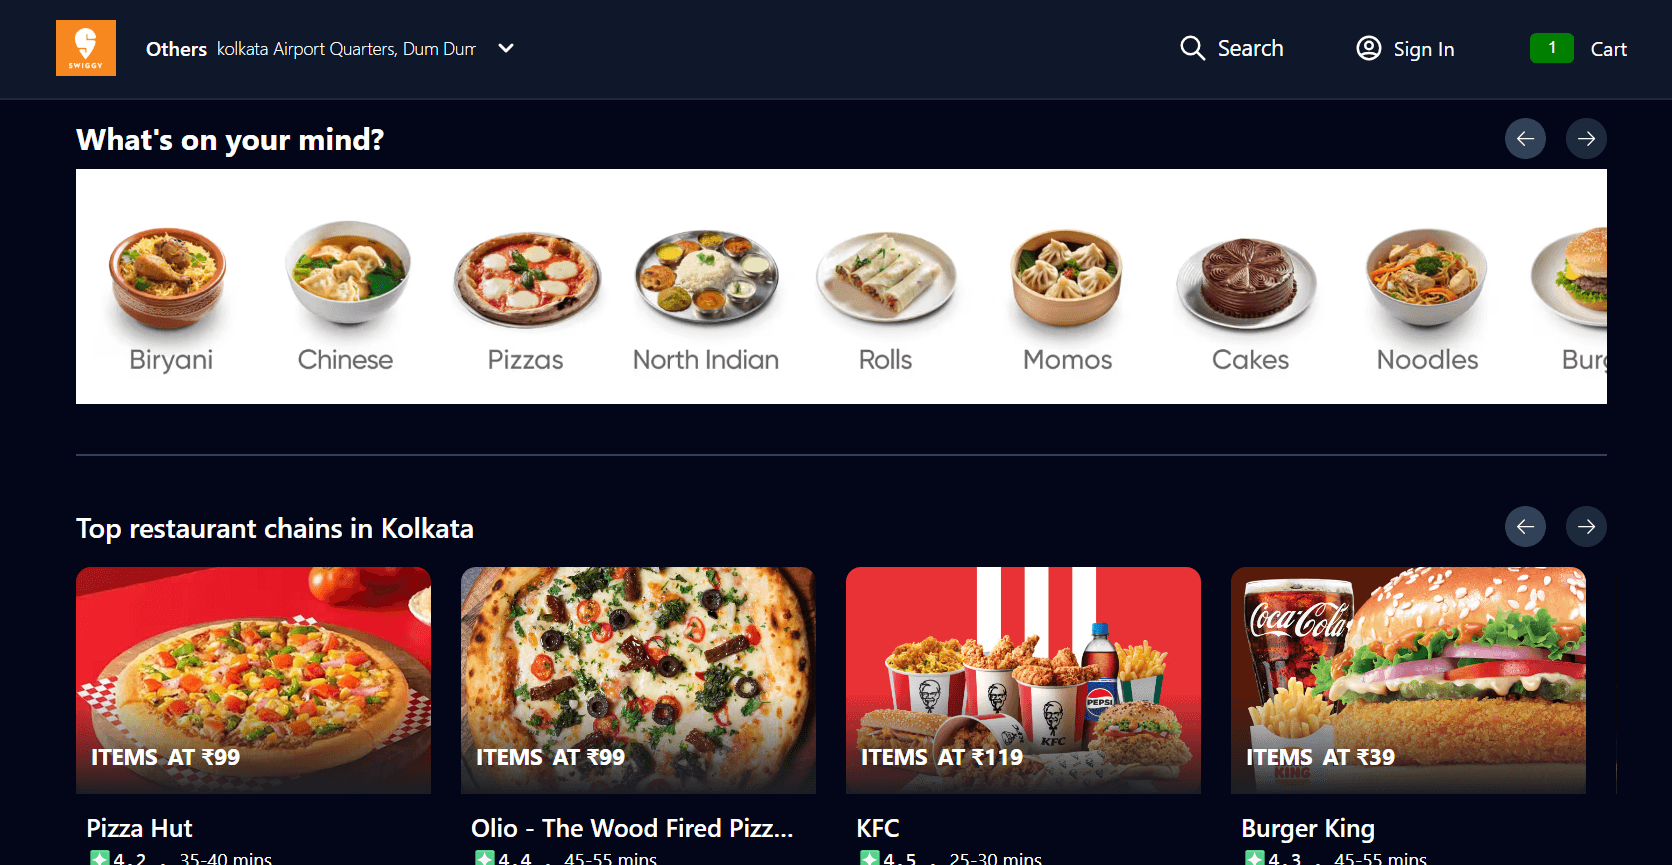The width and height of the screenshot is (1672, 865).
Task: Expand the delivery location dropdown chevron
Action: [506, 48]
